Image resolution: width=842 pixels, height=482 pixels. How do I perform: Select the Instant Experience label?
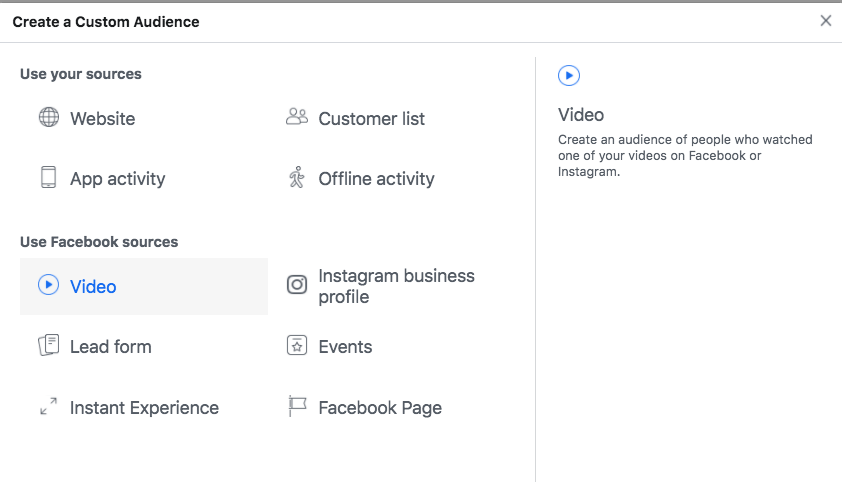point(144,408)
